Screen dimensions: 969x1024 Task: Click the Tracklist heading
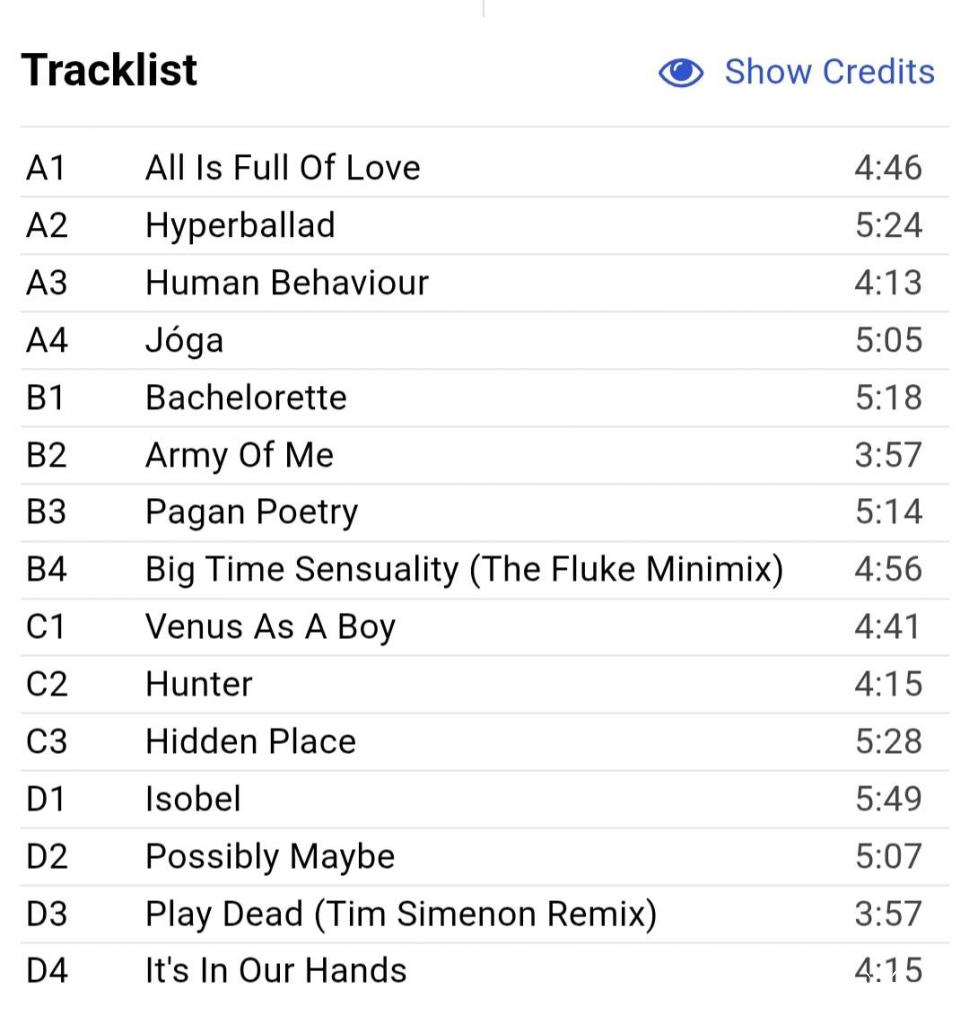click(109, 70)
